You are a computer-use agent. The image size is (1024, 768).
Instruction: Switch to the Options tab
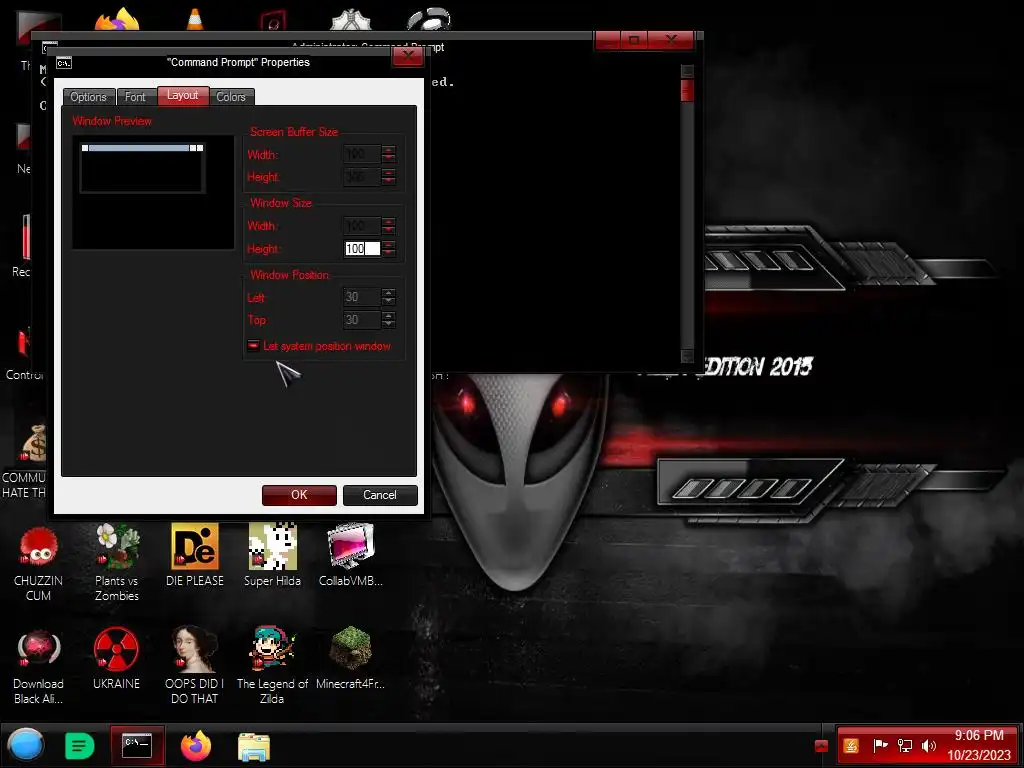click(x=88, y=97)
